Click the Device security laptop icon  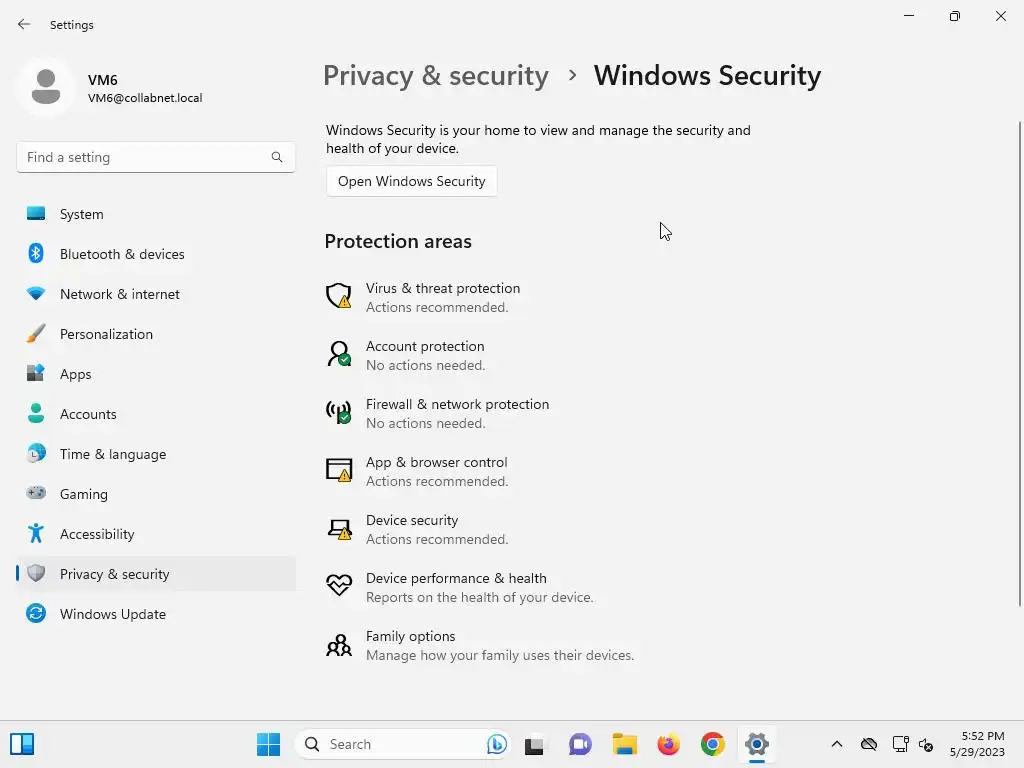[x=339, y=528]
